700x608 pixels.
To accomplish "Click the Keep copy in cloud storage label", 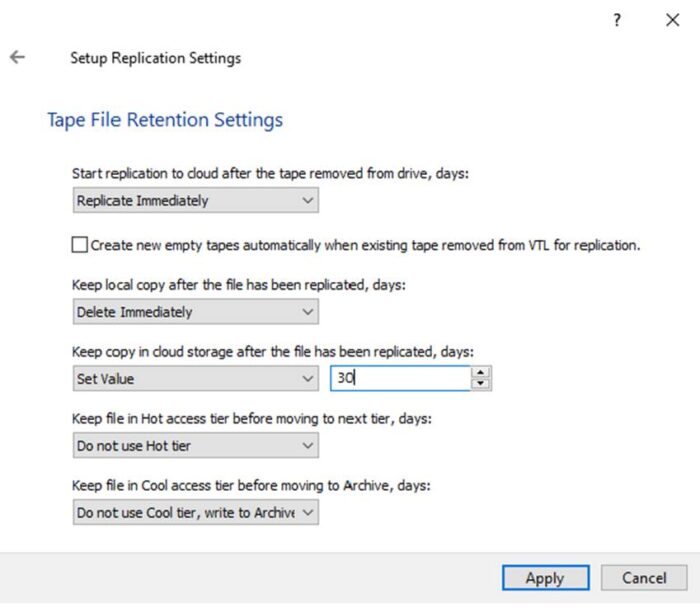I will 272,352.
